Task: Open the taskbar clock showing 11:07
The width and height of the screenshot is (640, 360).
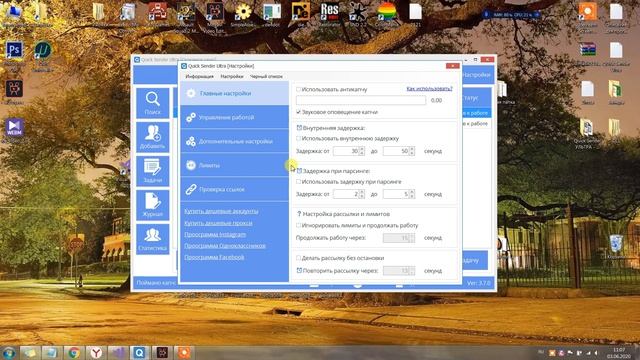Action: (619, 353)
